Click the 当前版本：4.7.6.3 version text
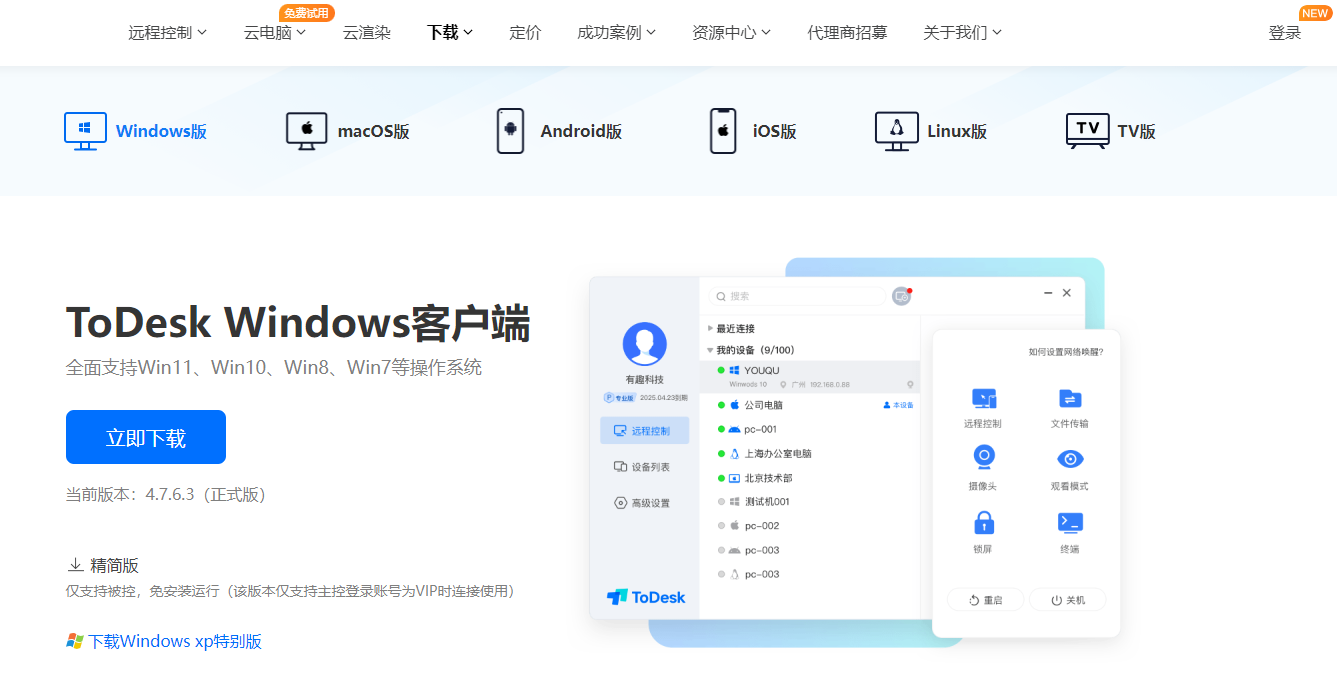Screen dimensions: 1337x677 click(x=166, y=494)
